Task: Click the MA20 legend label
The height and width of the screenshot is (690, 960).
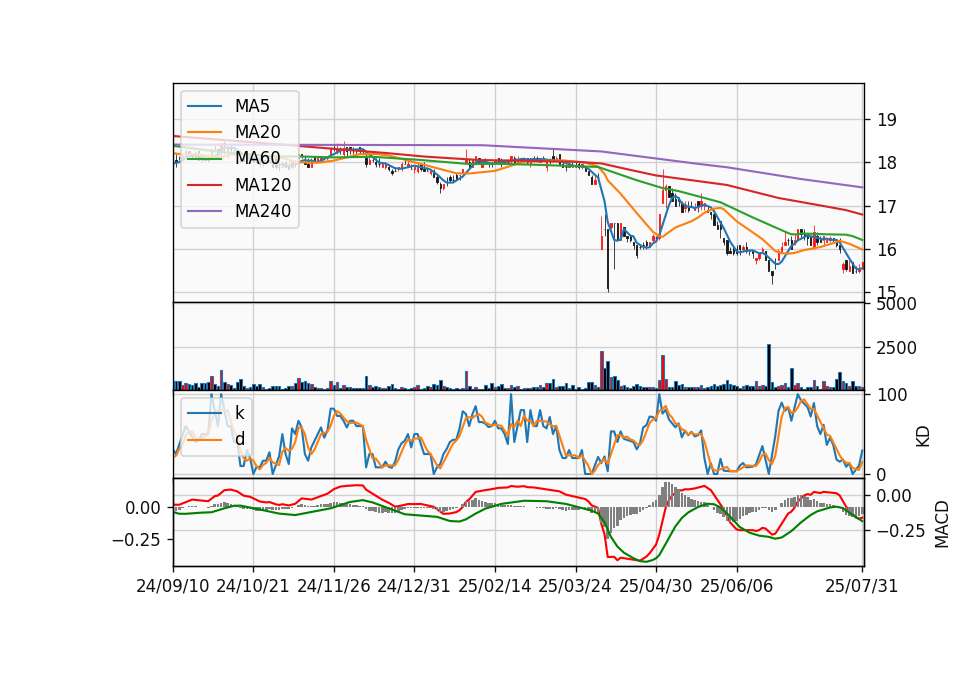Action: coord(257,132)
